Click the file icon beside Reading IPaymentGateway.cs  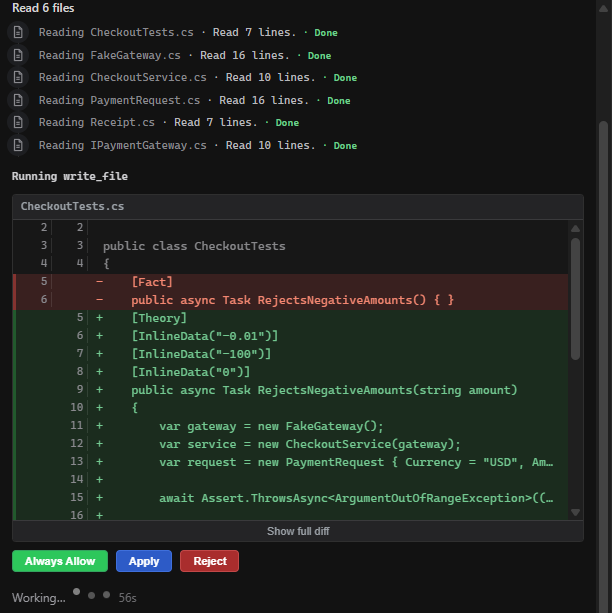(18, 145)
